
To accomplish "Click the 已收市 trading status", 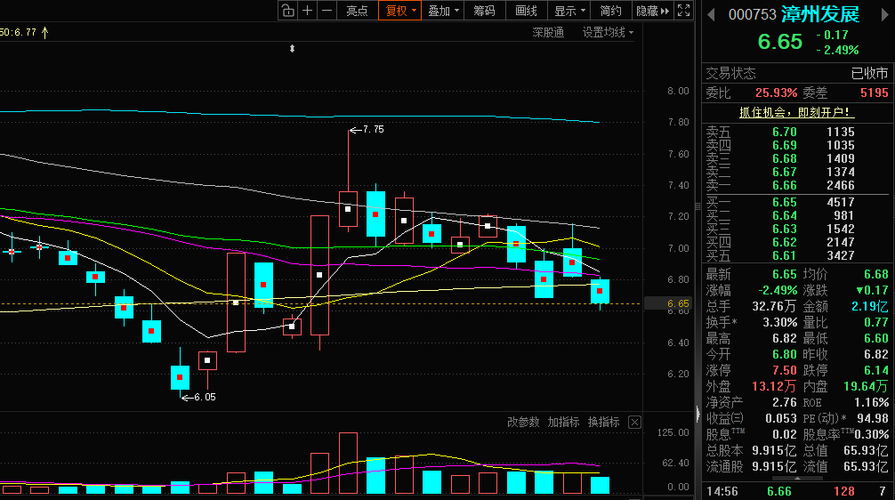I will tap(870, 73).
